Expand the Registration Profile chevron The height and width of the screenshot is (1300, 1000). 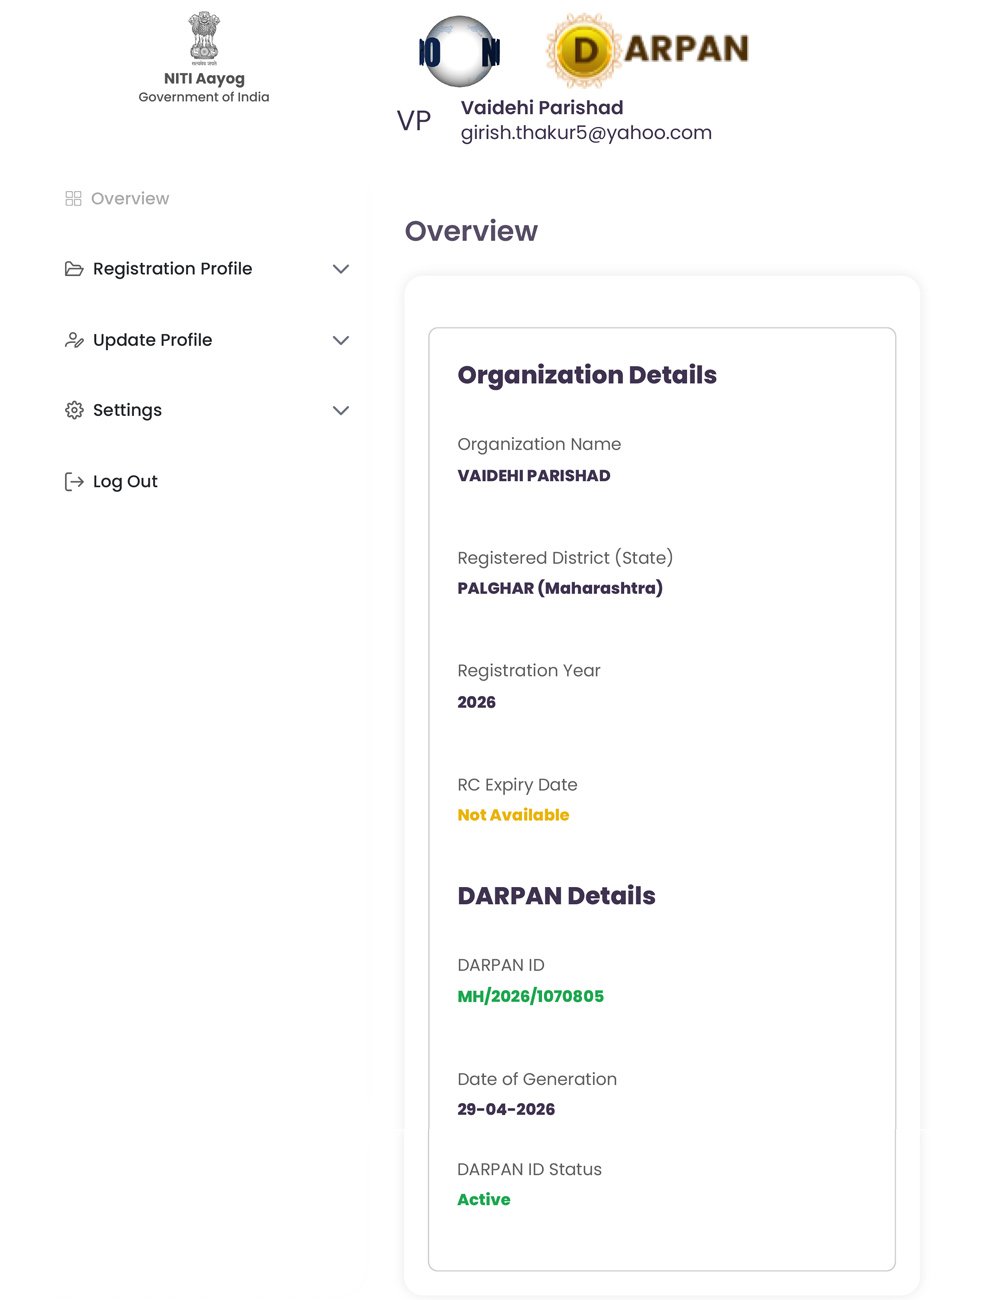(x=341, y=269)
